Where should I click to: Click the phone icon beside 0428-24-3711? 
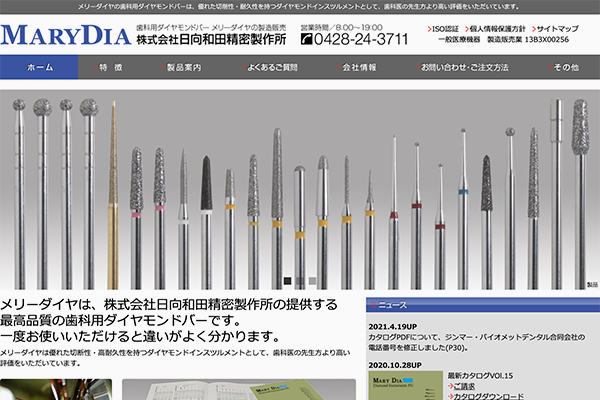click(307, 39)
